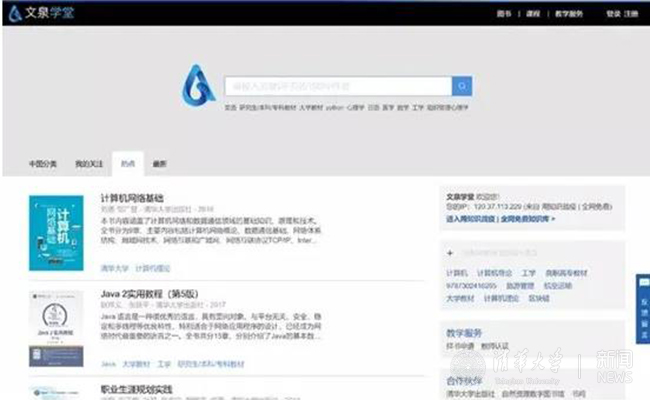Click the large blue flame logo
The width and height of the screenshot is (650, 400).
click(198, 86)
